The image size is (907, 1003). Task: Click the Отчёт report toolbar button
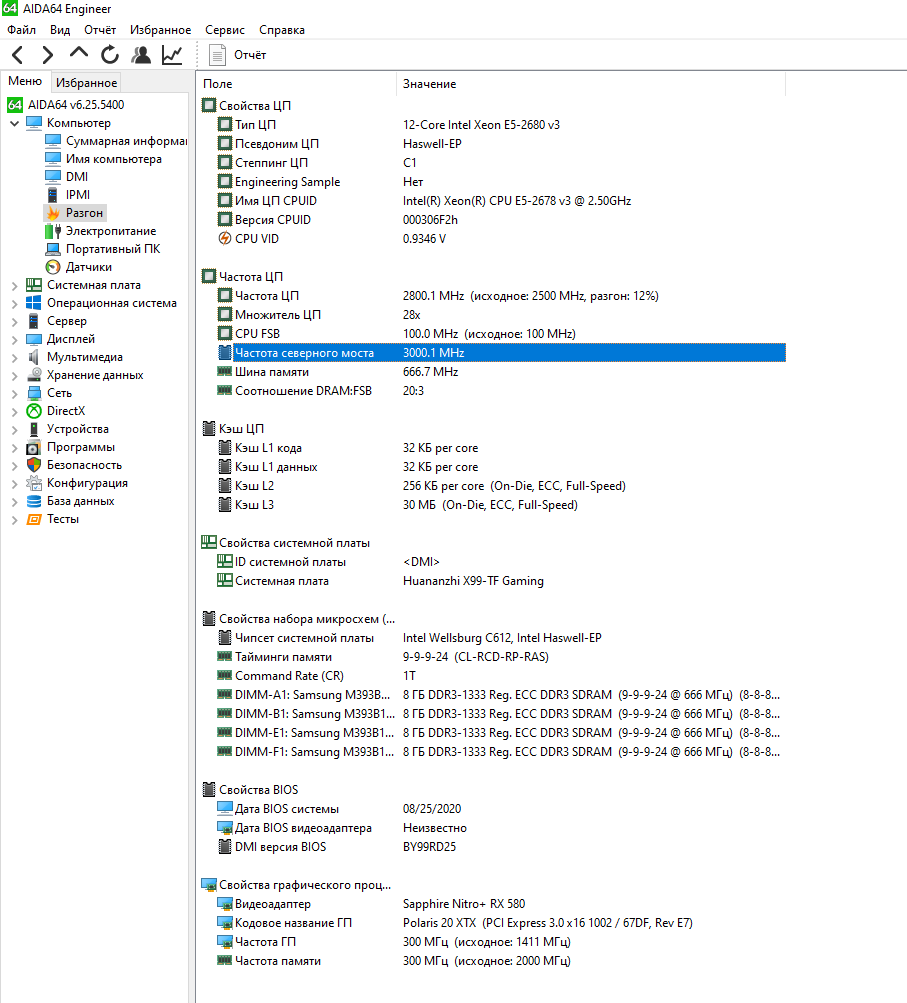(x=237, y=55)
